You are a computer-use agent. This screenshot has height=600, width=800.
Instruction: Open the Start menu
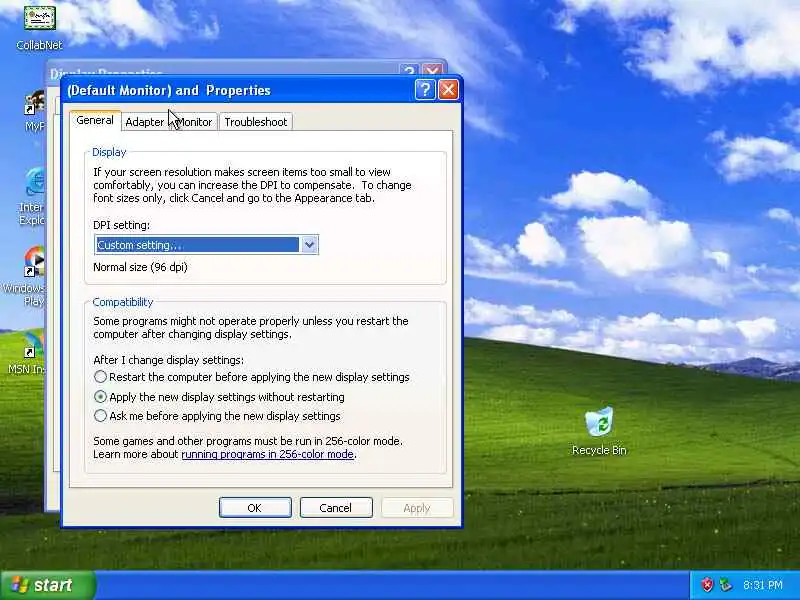click(48, 585)
